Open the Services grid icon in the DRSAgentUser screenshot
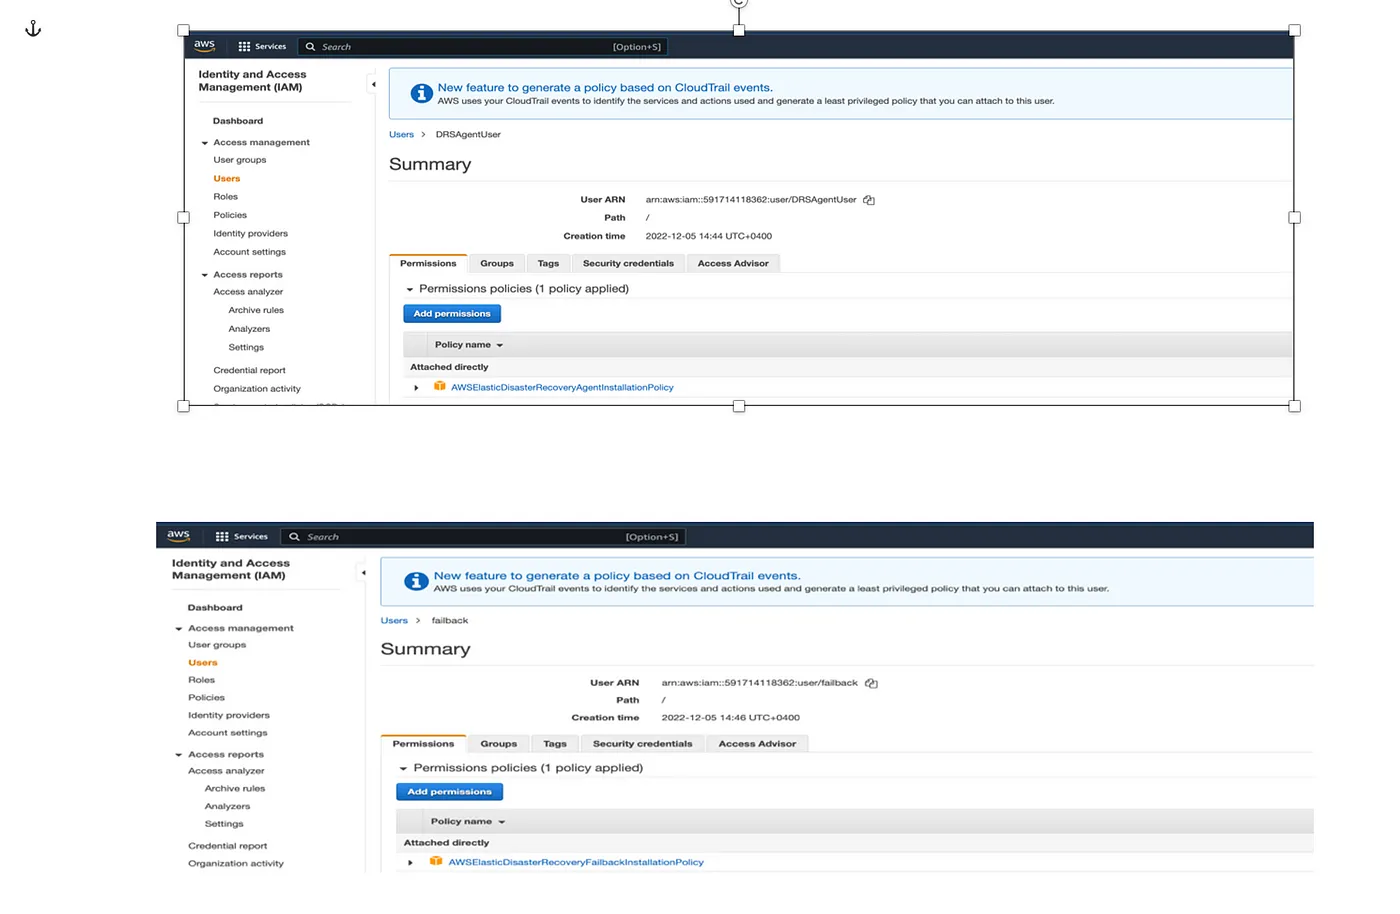This screenshot has width=1400, height=914. click(x=244, y=46)
